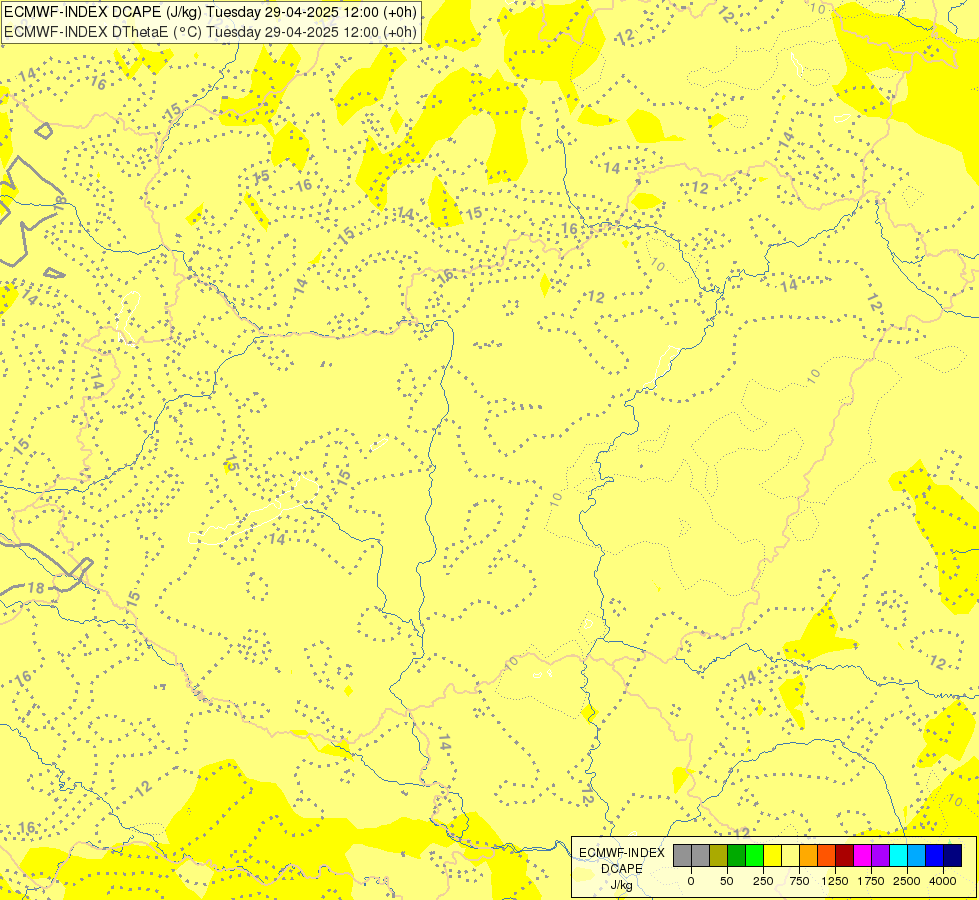
Task: Pick the light orange legend swatch
Action: [809, 855]
